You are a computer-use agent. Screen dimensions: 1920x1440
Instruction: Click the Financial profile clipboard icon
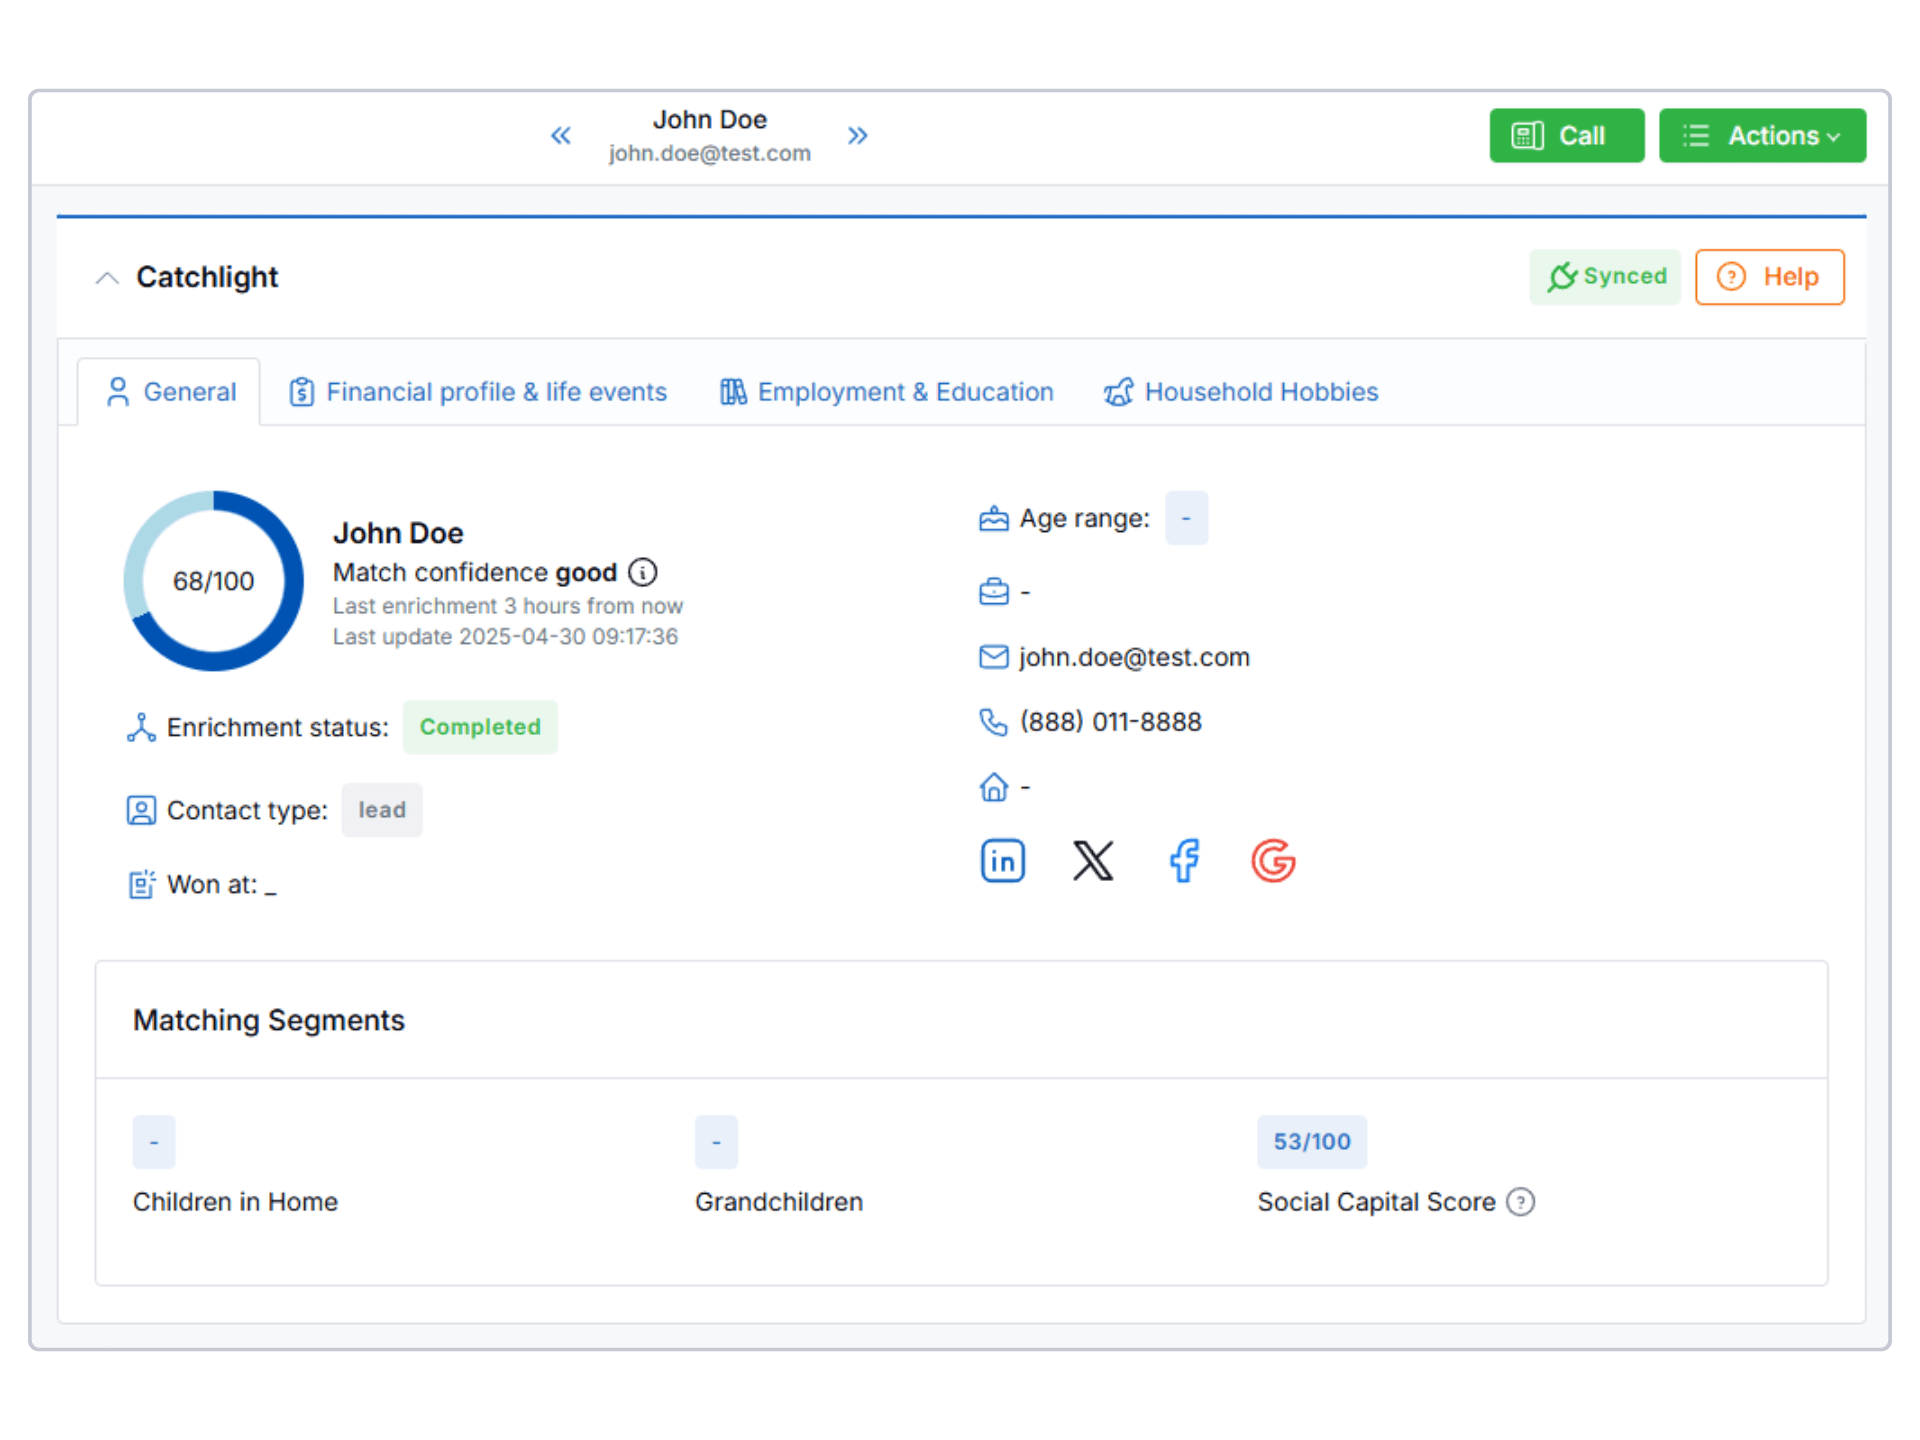[301, 392]
